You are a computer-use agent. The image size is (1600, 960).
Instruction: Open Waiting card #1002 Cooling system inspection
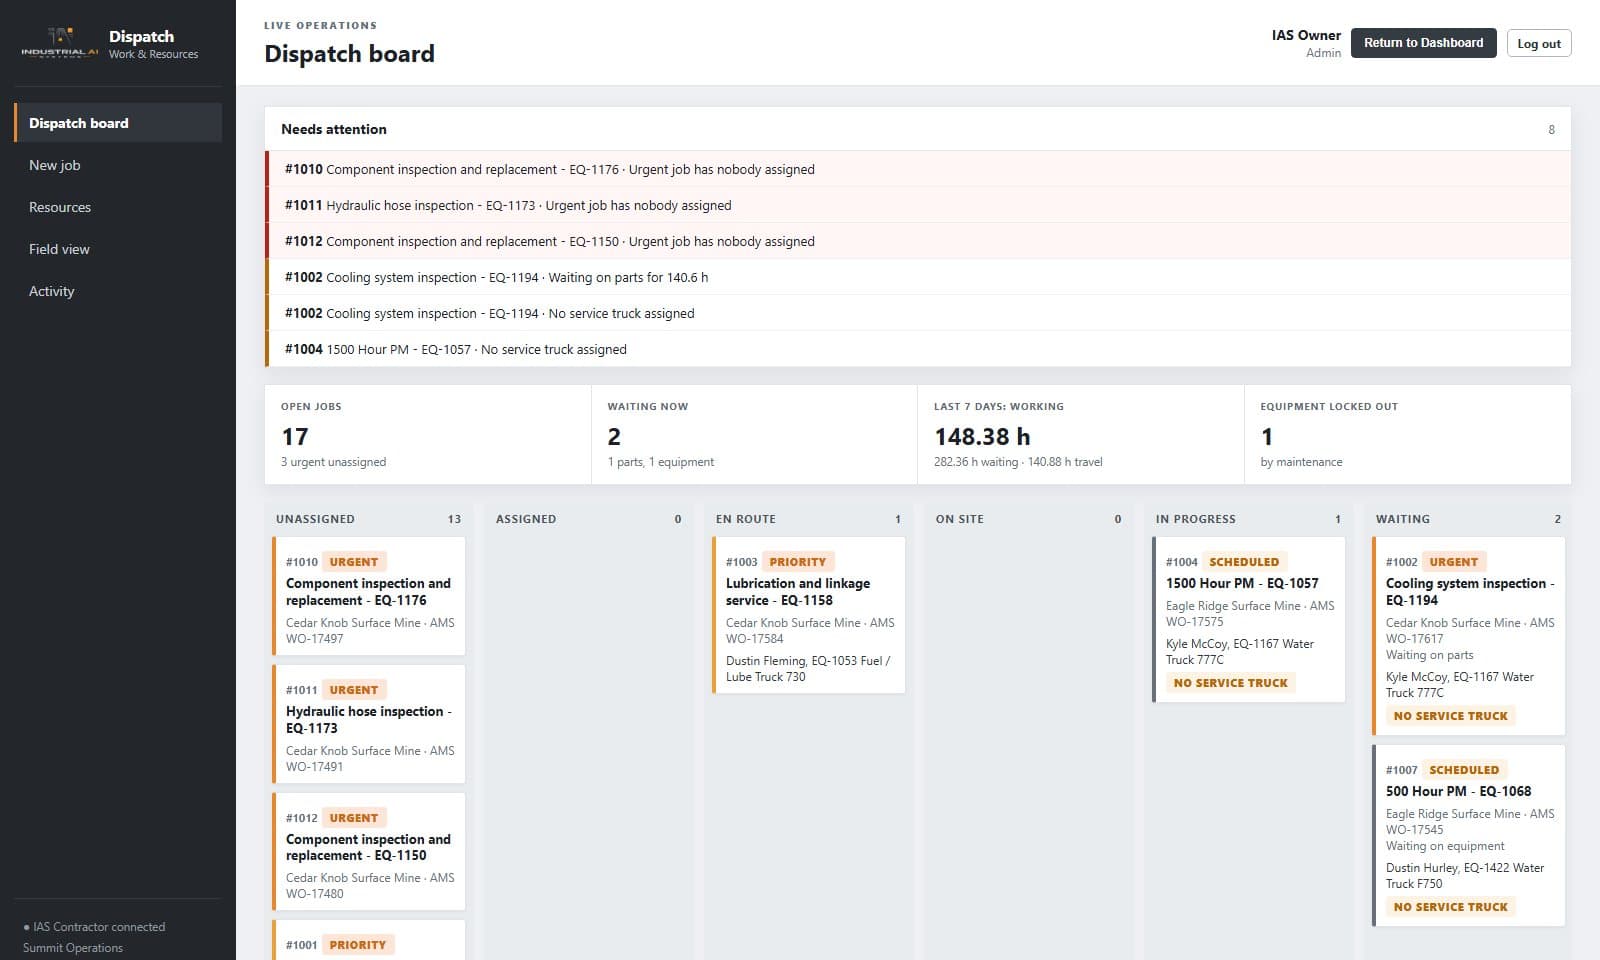coord(1469,636)
